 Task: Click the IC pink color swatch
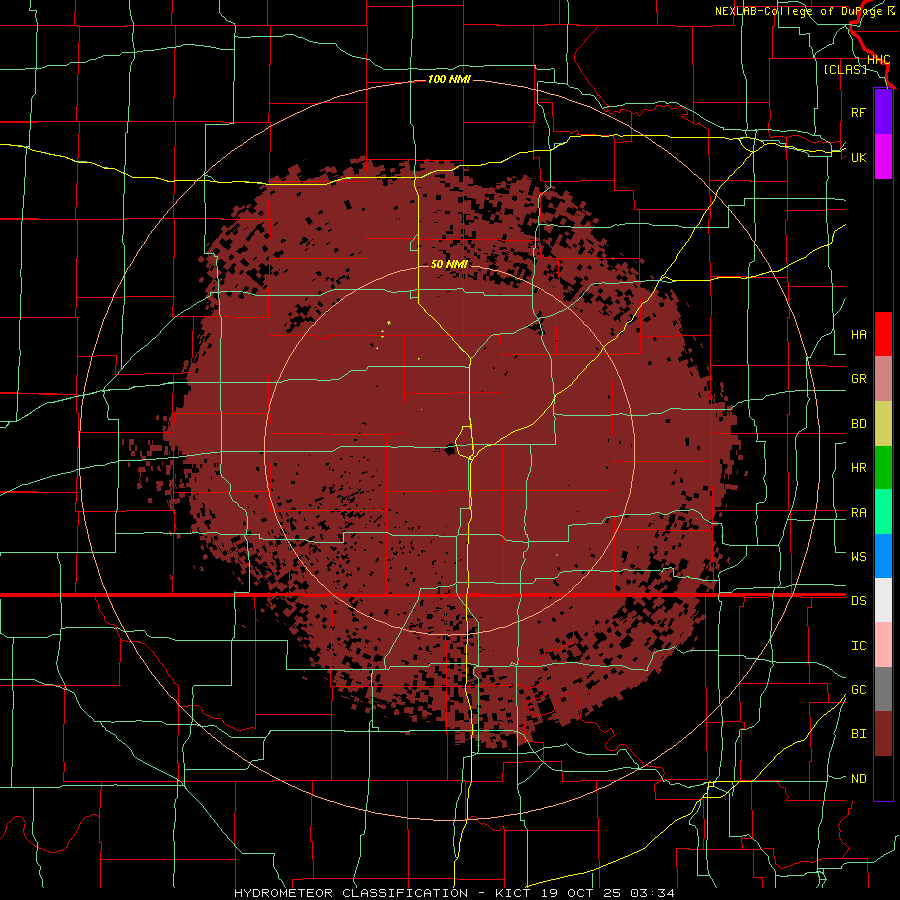click(x=883, y=645)
